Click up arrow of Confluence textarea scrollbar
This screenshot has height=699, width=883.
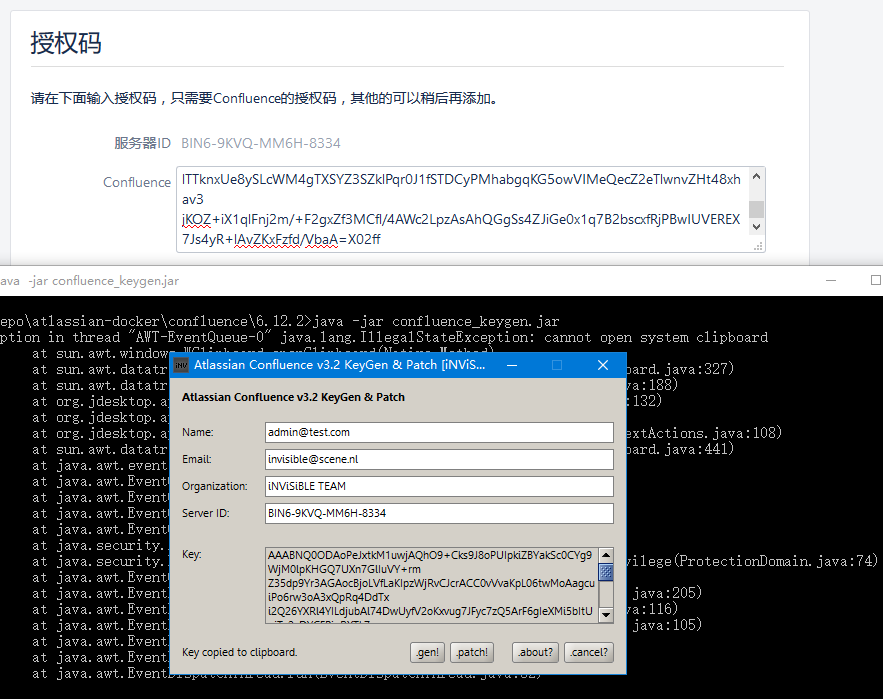[757, 177]
